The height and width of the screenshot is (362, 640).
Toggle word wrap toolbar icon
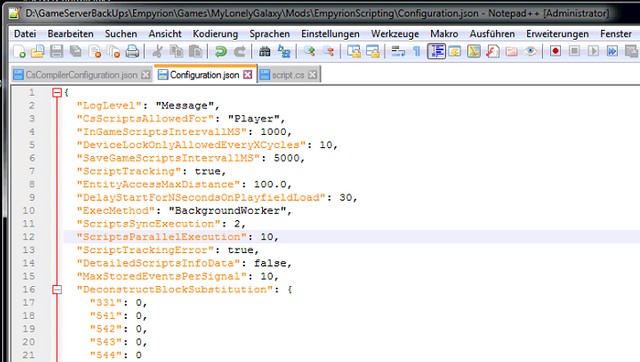[x=398, y=51]
